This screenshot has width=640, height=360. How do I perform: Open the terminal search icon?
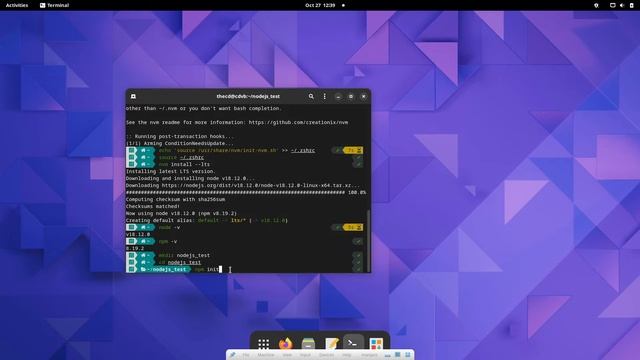coord(311,96)
